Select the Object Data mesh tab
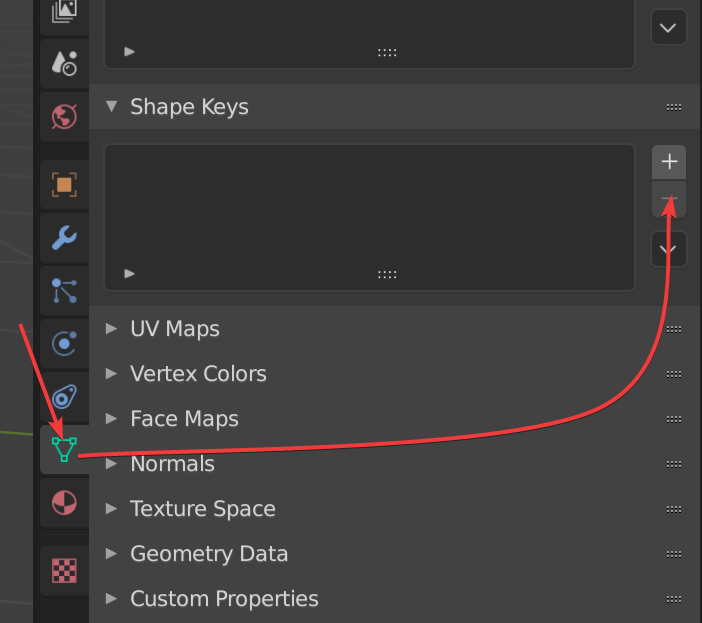The image size is (702, 623). coord(64,450)
